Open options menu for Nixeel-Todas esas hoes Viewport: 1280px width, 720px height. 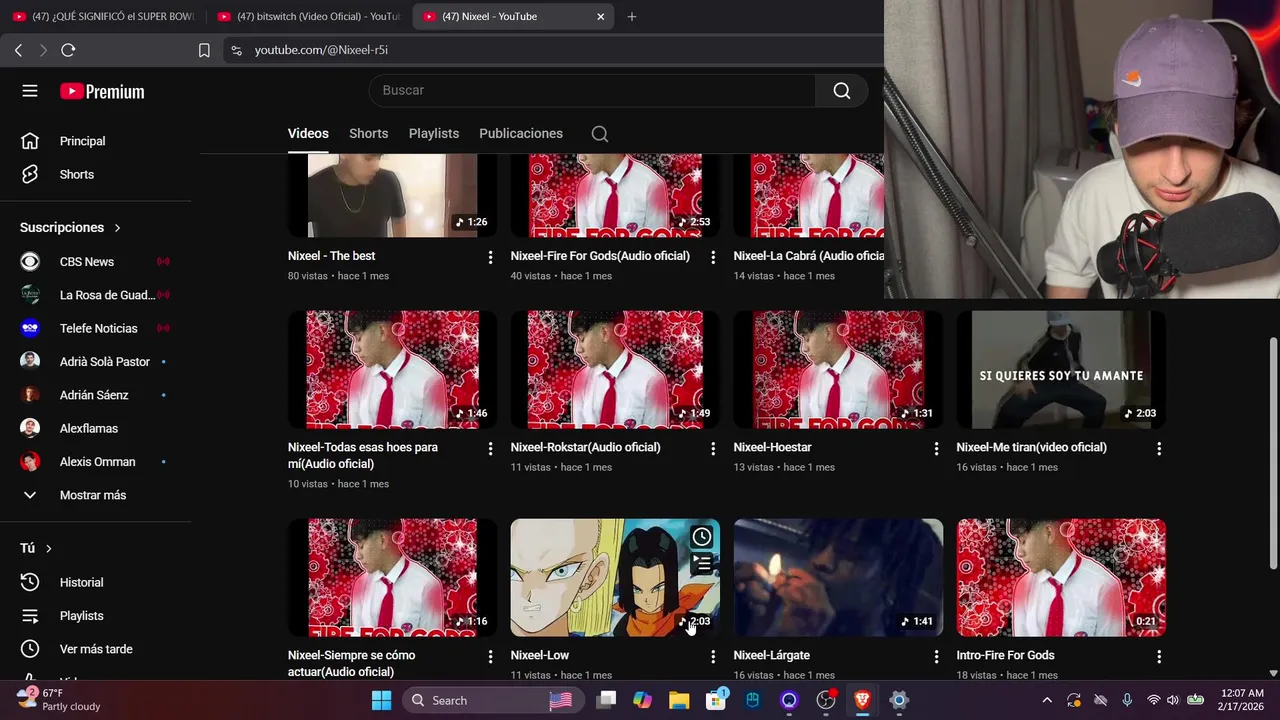pyautogui.click(x=490, y=449)
